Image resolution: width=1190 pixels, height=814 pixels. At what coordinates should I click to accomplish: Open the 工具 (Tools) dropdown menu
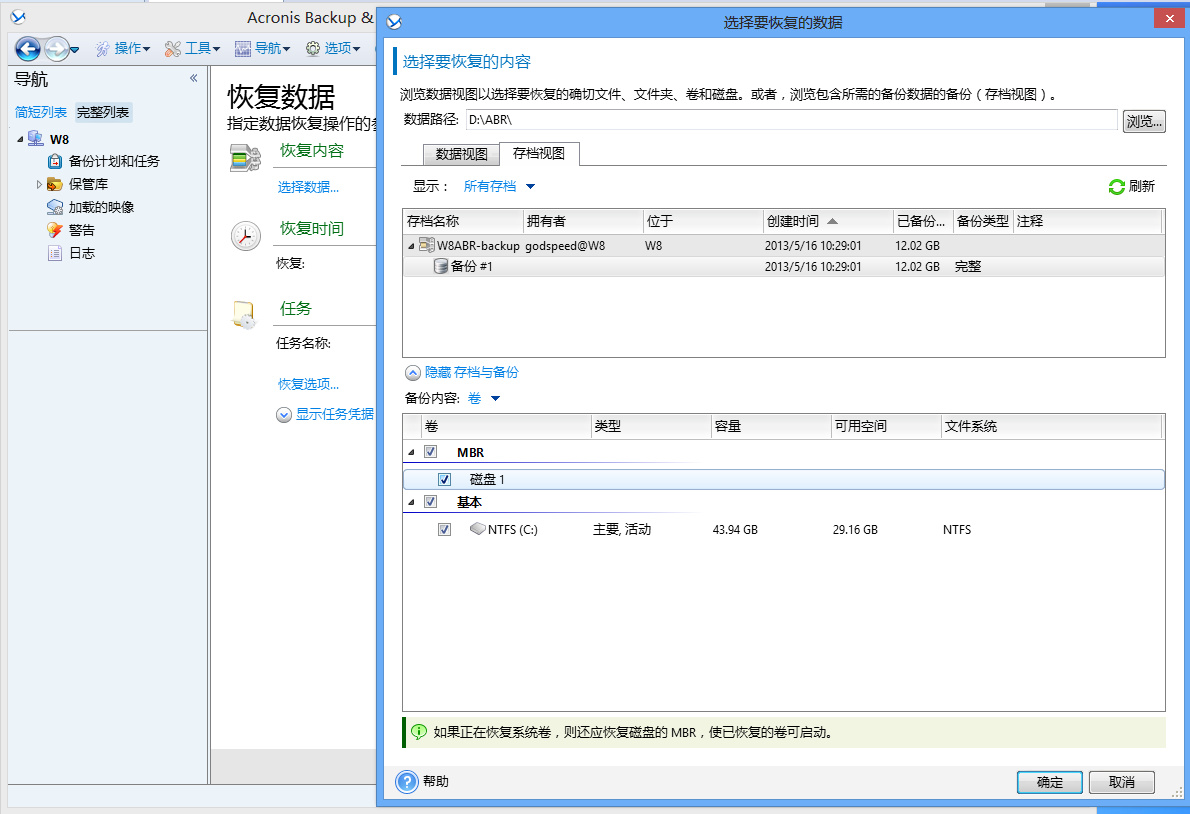pyautogui.click(x=193, y=49)
